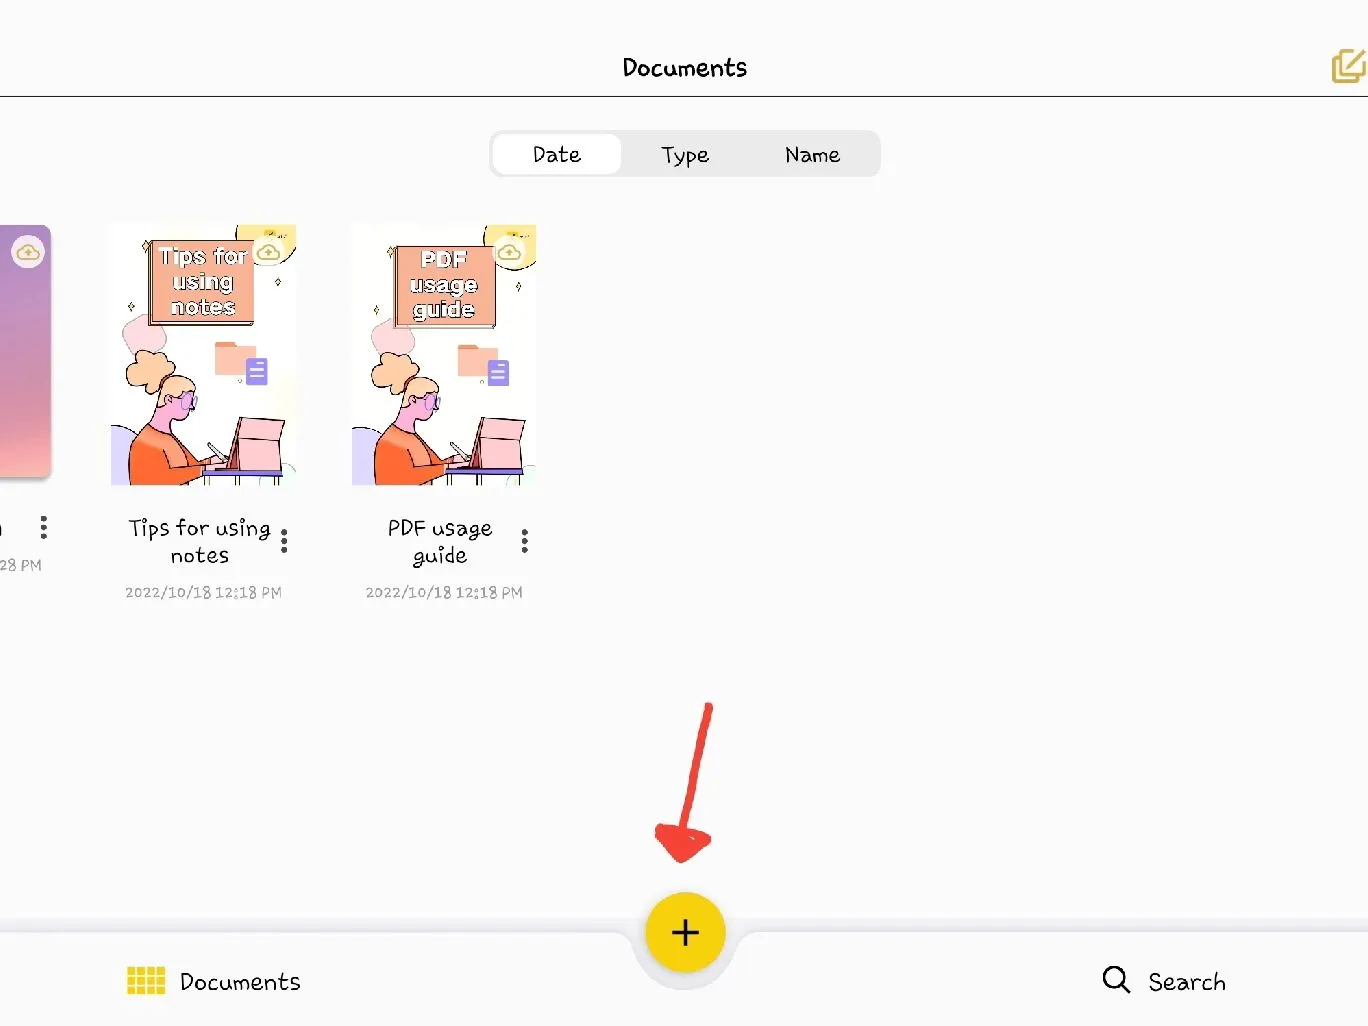The height and width of the screenshot is (1026, 1368).
Task: Select the Date sorting option
Action: pos(557,154)
